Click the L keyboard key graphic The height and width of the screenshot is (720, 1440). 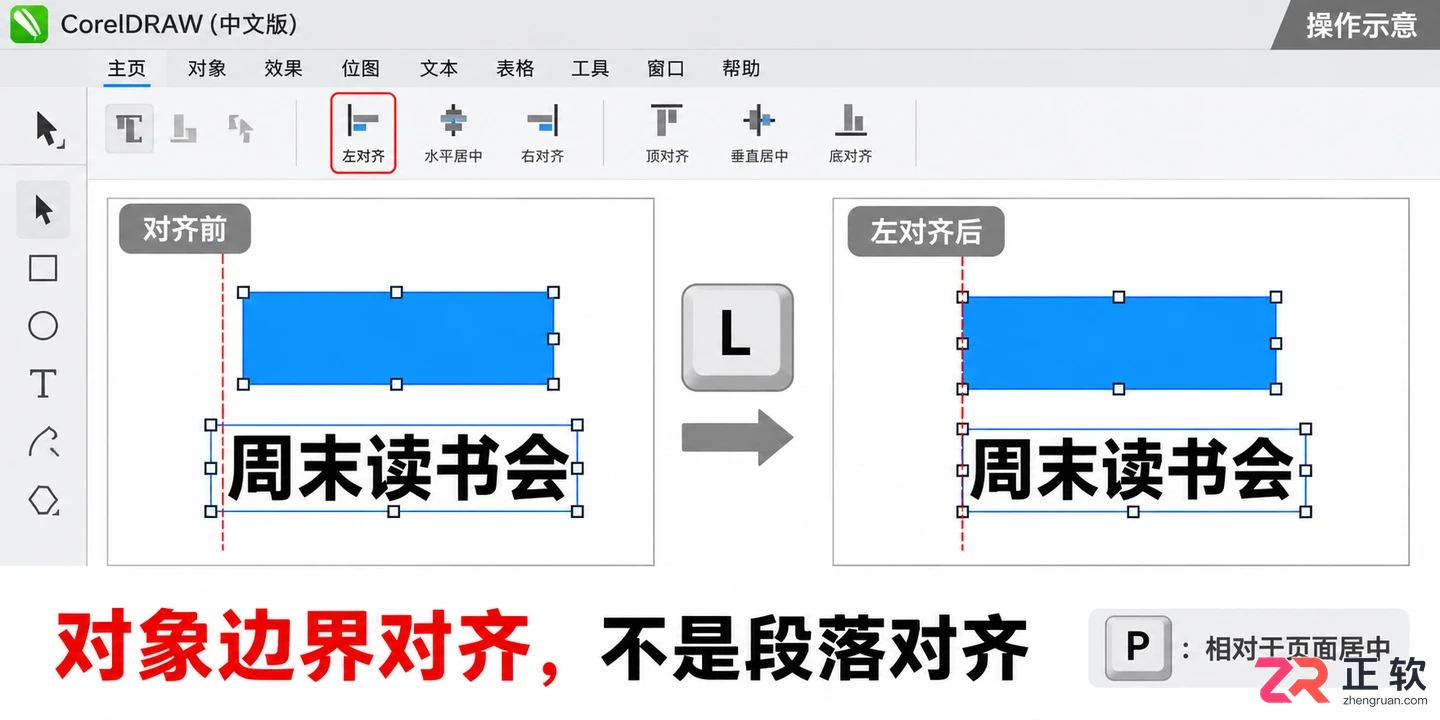[737, 337]
